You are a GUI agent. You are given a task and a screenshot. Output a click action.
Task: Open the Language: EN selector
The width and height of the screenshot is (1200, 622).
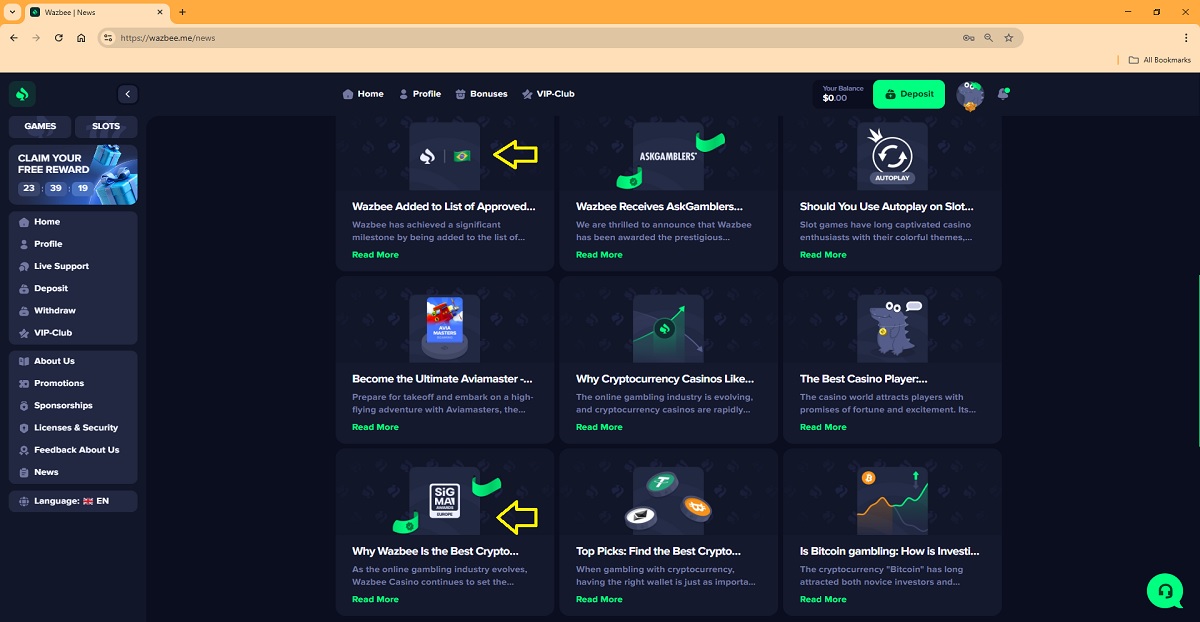[73, 501]
